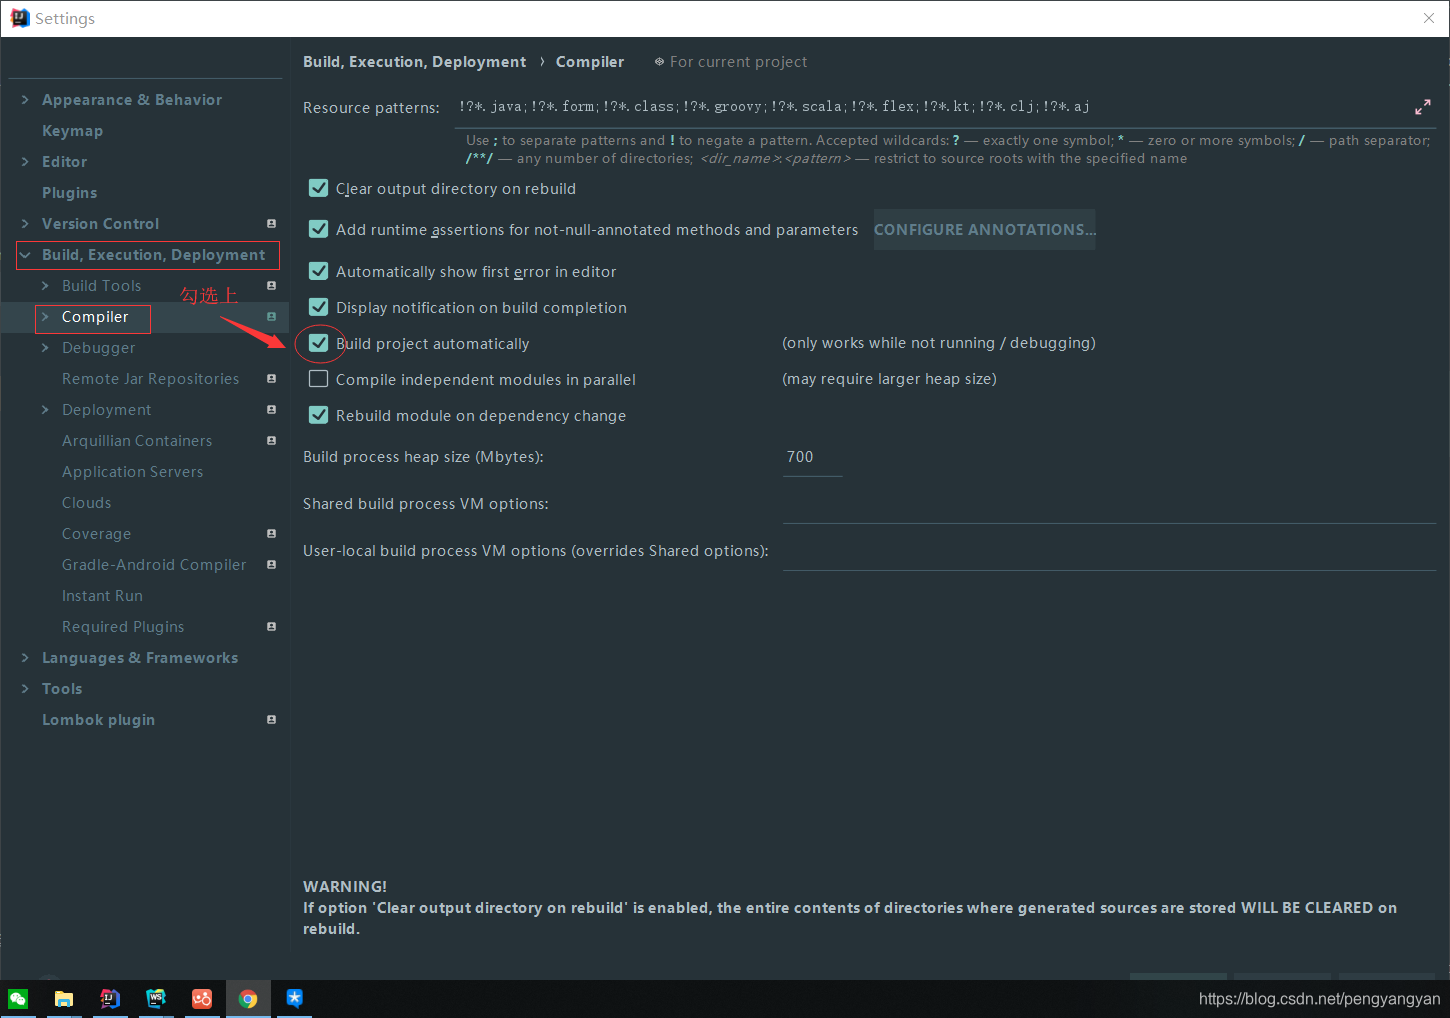The width and height of the screenshot is (1450, 1018).
Task: Expand the Tools section arrow
Action: coord(25,689)
